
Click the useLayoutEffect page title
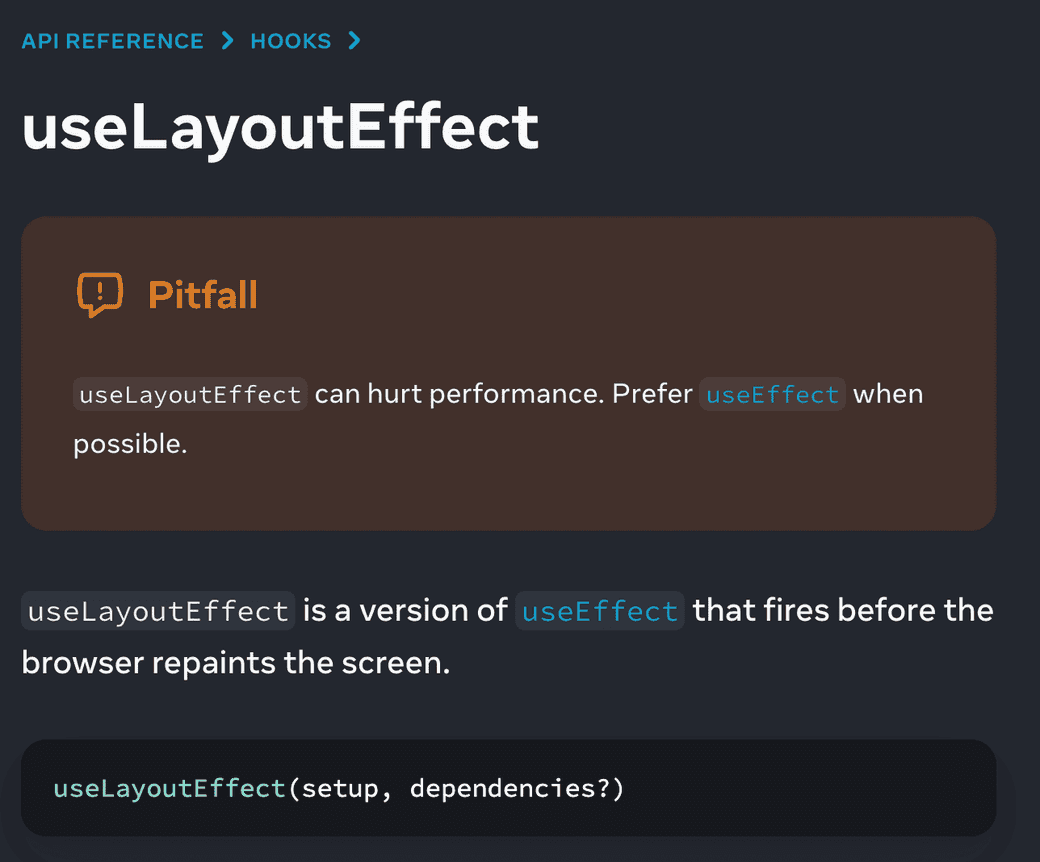point(280,126)
